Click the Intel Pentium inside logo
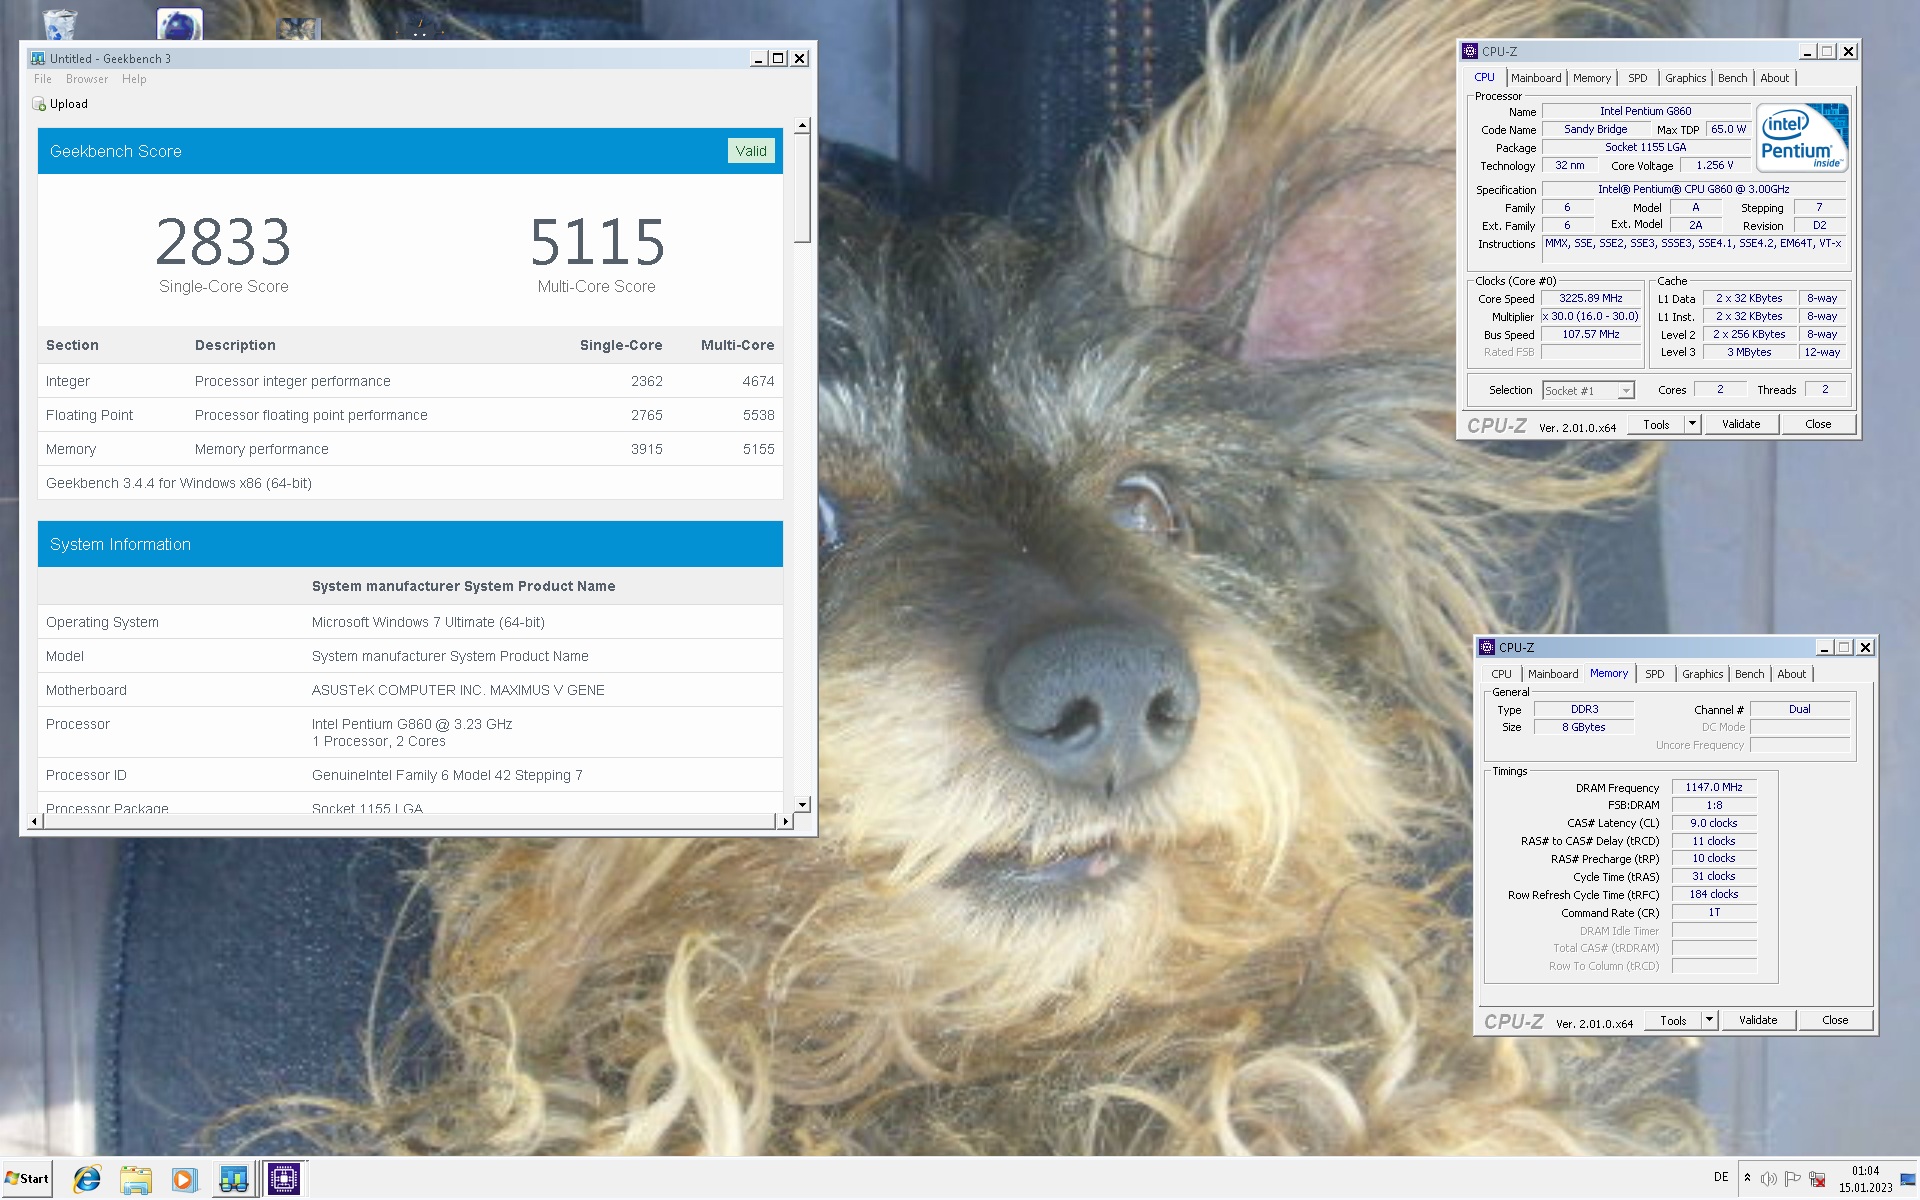This screenshot has height=1200, width=1920. (x=1802, y=138)
